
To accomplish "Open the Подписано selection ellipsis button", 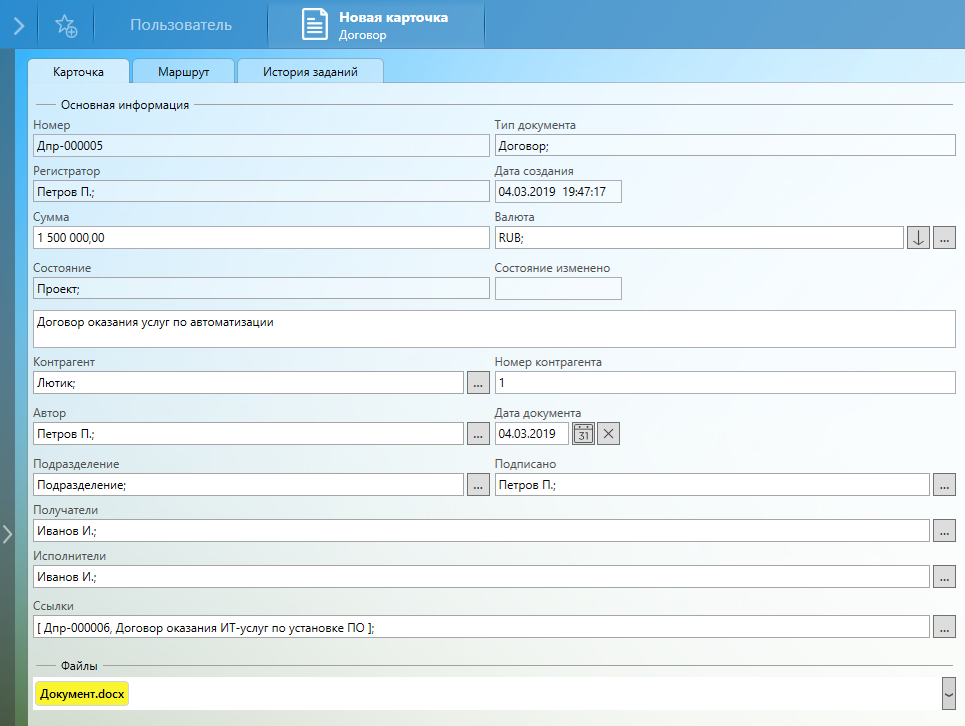I will coord(944,484).
